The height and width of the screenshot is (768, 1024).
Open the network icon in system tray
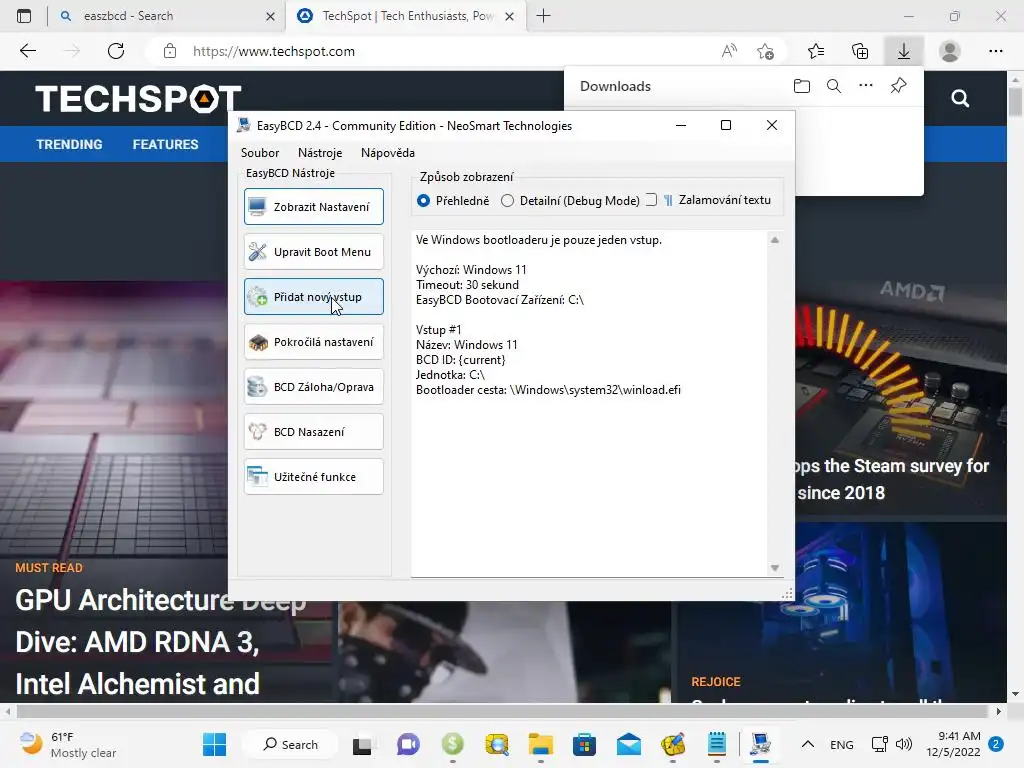pyautogui.click(x=879, y=744)
